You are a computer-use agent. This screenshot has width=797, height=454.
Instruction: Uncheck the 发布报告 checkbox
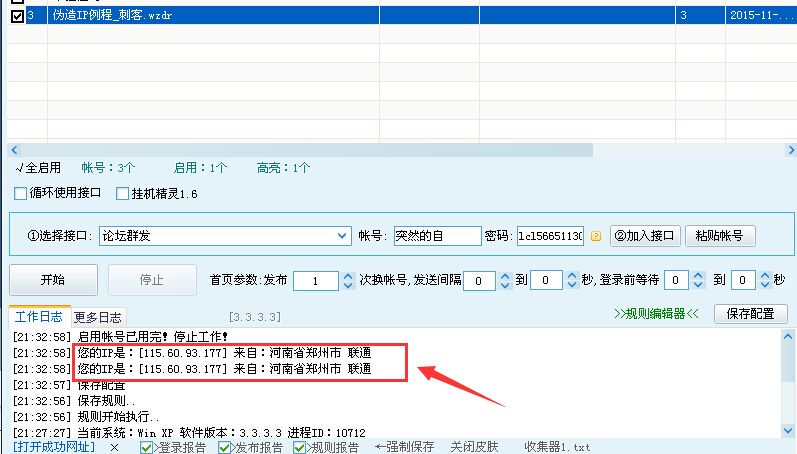(224, 447)
